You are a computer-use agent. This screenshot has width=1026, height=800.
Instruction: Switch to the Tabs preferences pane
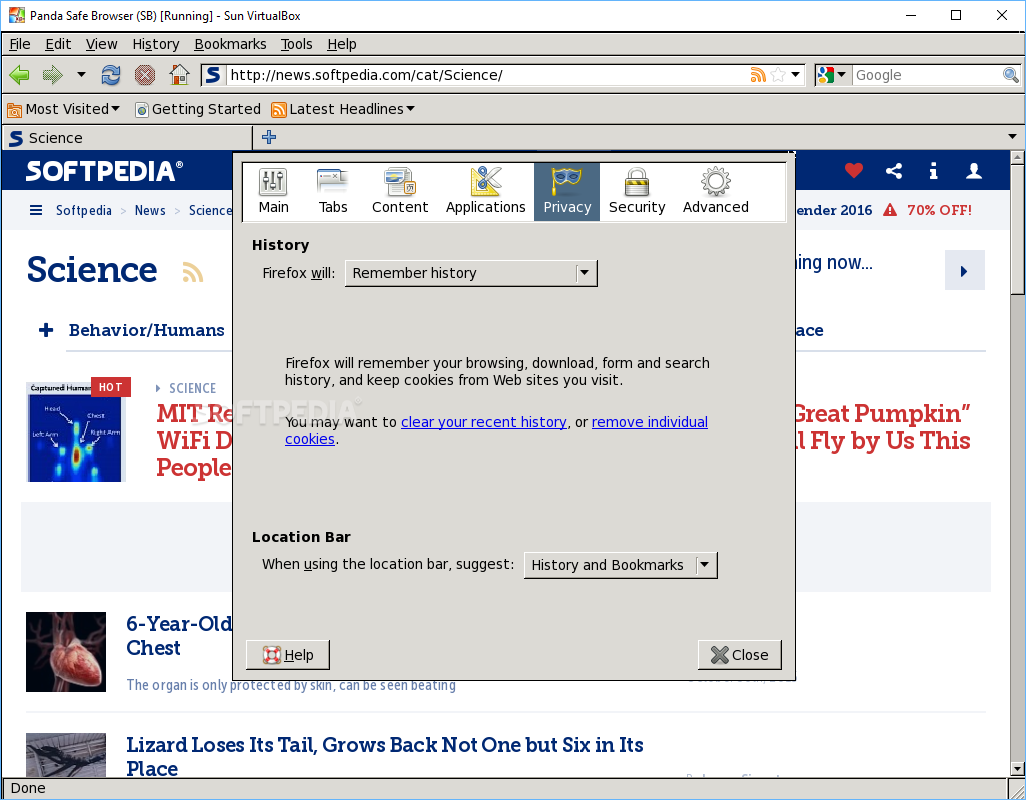tap(333, 191)
